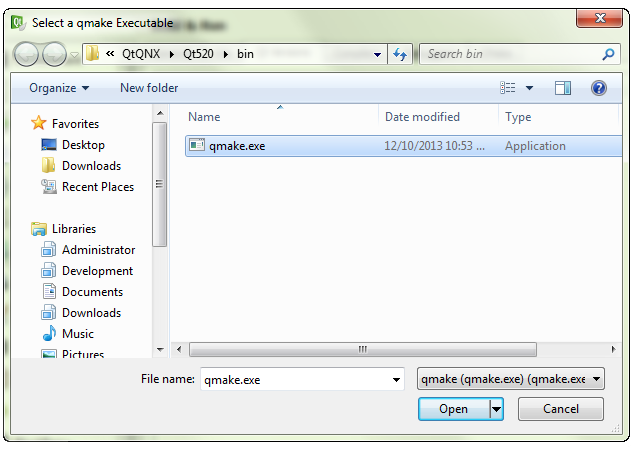Show the preview pane
The image size is (637, 455).
(563, 88)
